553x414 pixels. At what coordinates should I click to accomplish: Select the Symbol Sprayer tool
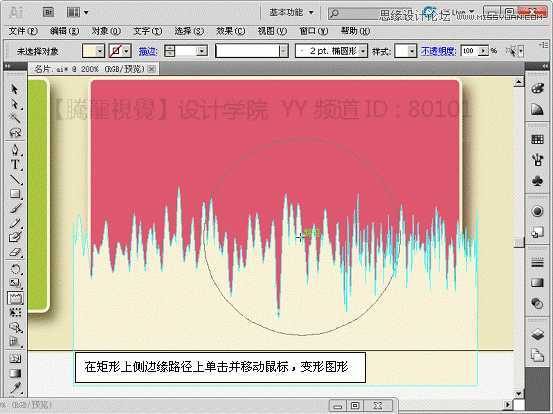(15, 327)
